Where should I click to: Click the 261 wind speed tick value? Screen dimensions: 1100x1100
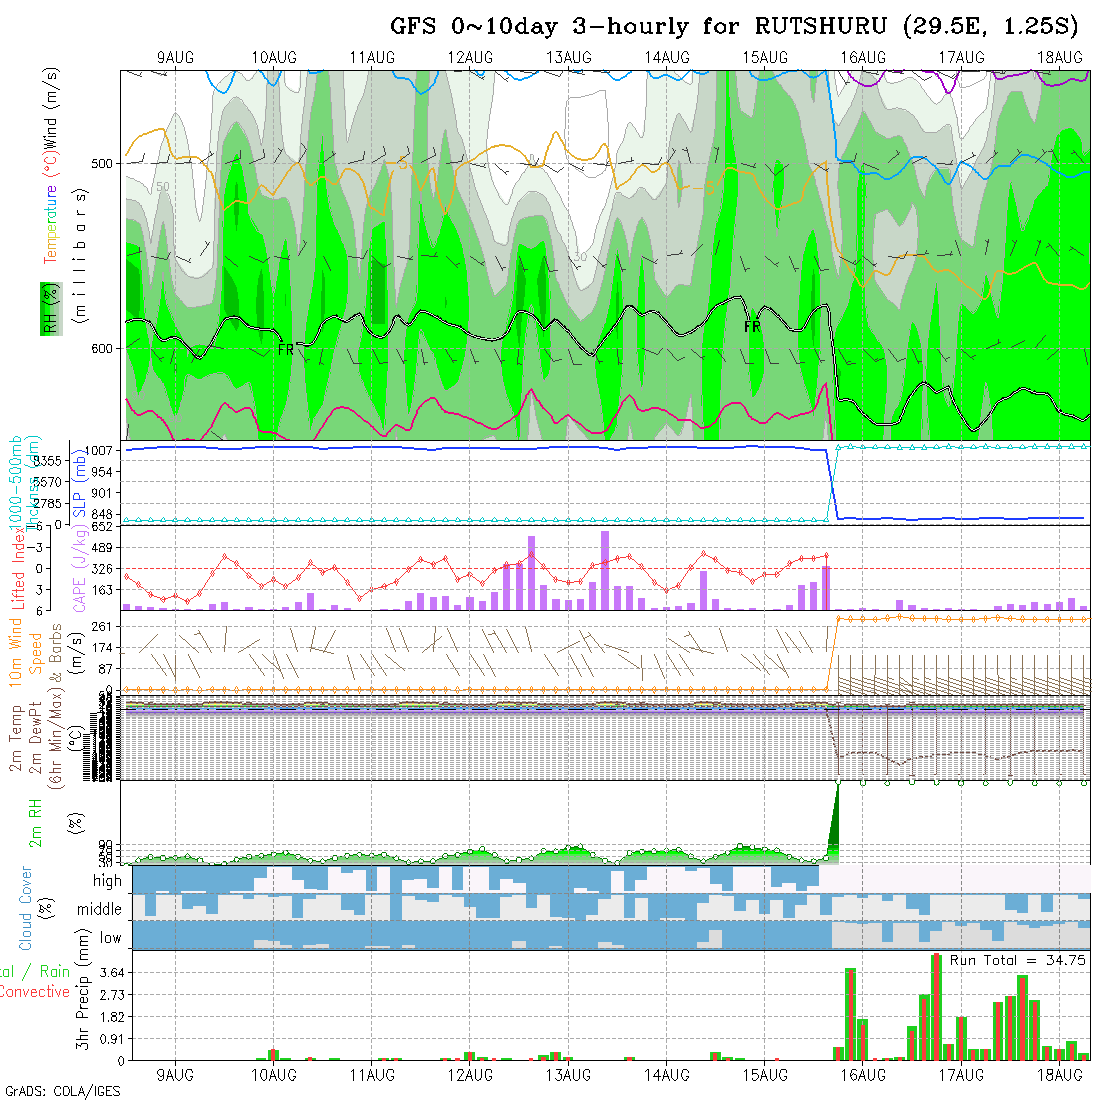(102, 626)
